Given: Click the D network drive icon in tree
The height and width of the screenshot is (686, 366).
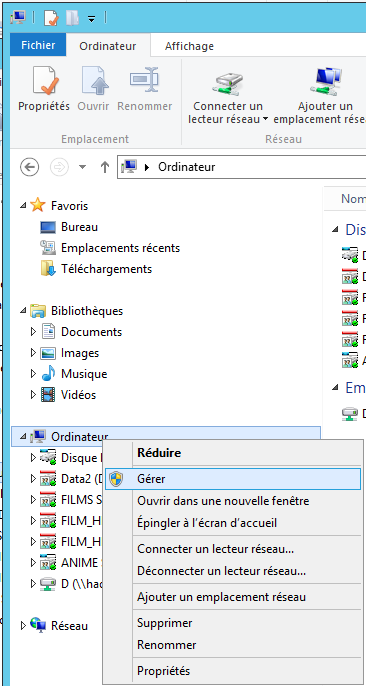Looking at the screenshot, I should 48,584.
